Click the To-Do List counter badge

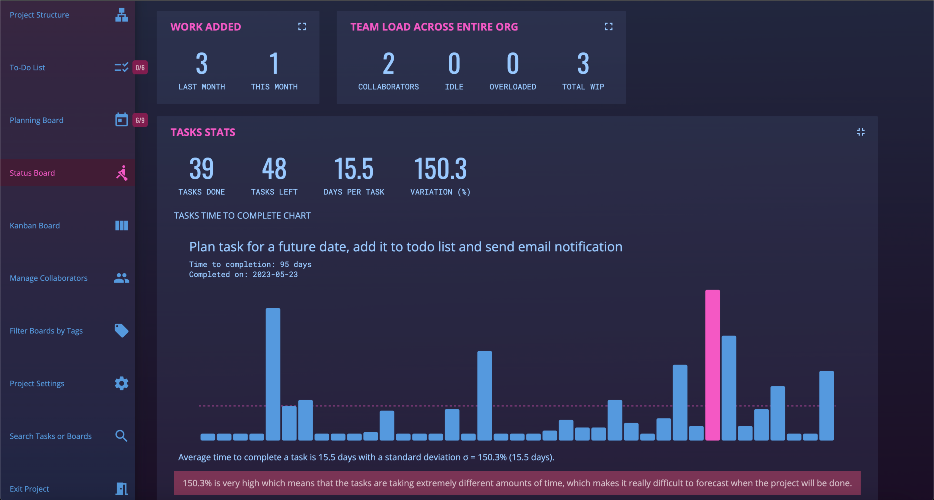tap(140, 67)
